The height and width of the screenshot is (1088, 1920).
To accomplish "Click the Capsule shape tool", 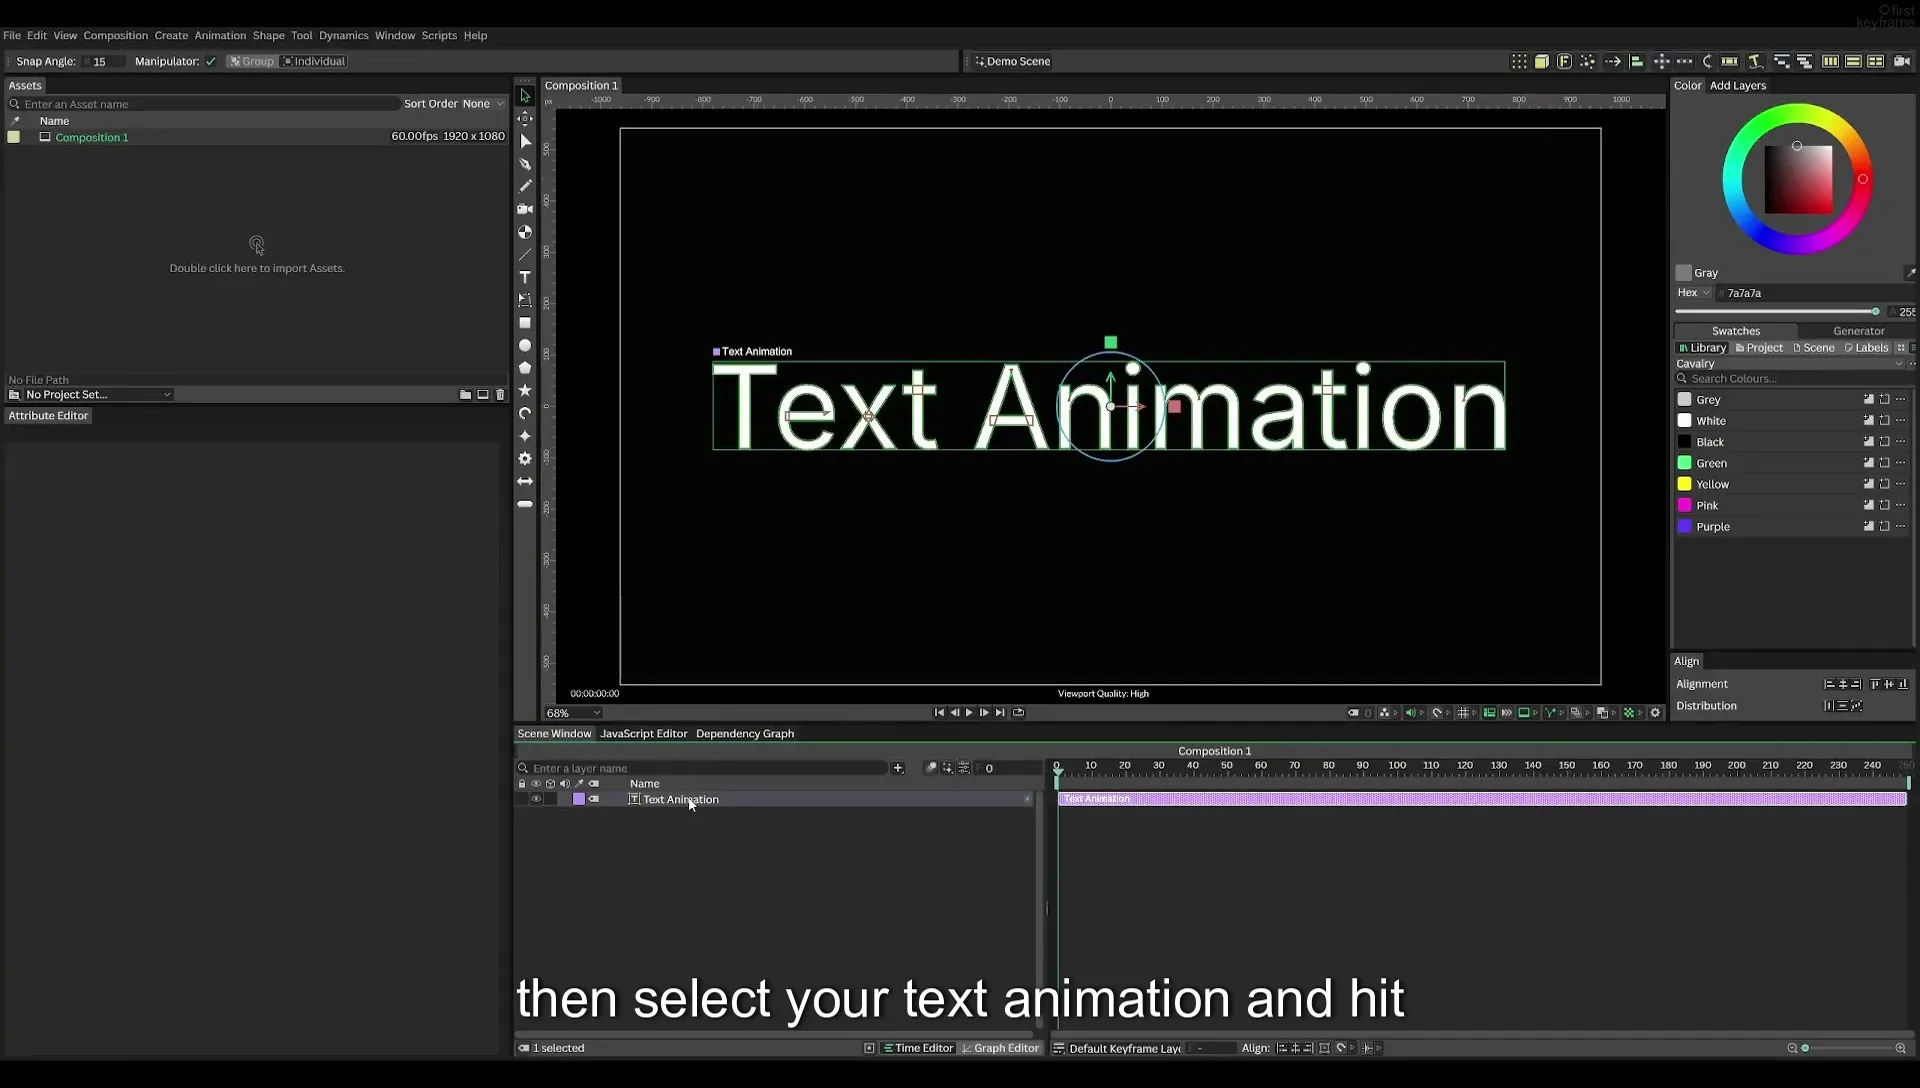I will coord(525,505).
